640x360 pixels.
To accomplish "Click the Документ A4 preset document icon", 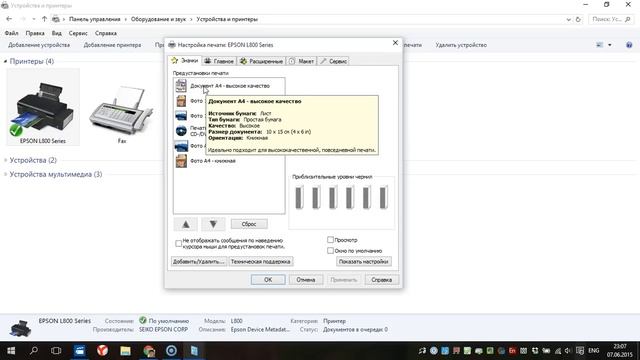I will [181, 86].
